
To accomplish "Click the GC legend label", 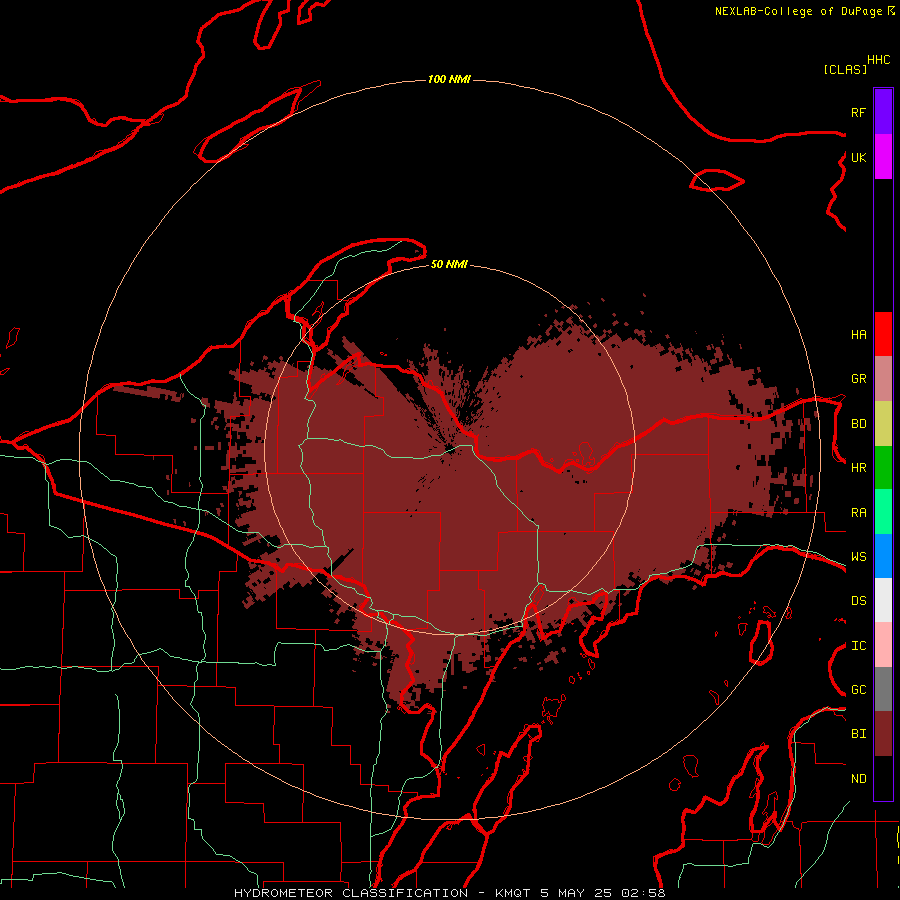I will (x=858, y=689).
